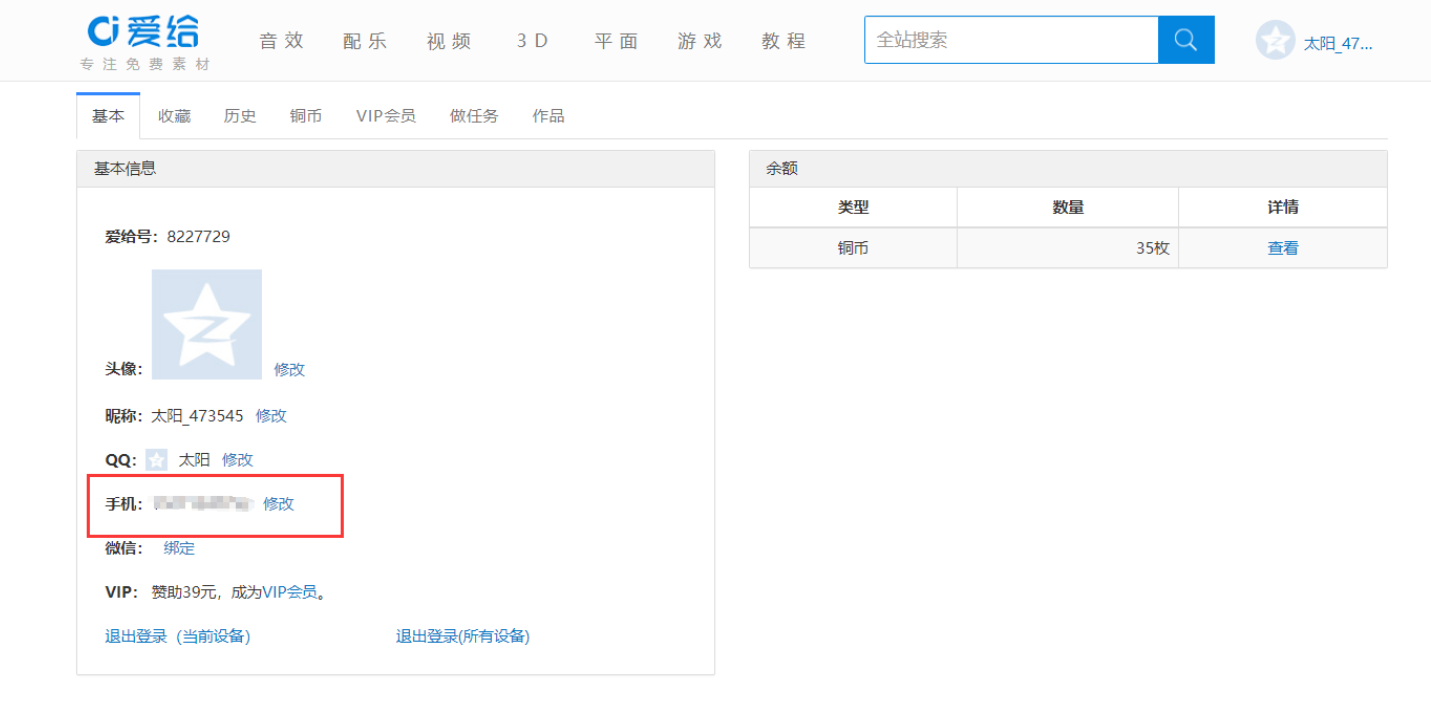The width and height of the screenshot is (1431, 719).
Task: Click 修改 next to the avatar
Action: (289, 369)
